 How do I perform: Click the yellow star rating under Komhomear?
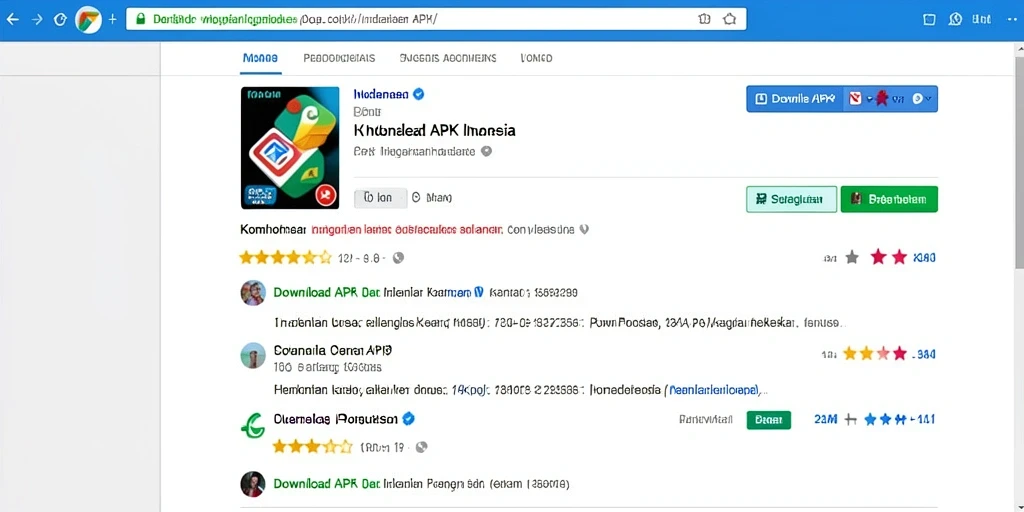coord(285,258)
